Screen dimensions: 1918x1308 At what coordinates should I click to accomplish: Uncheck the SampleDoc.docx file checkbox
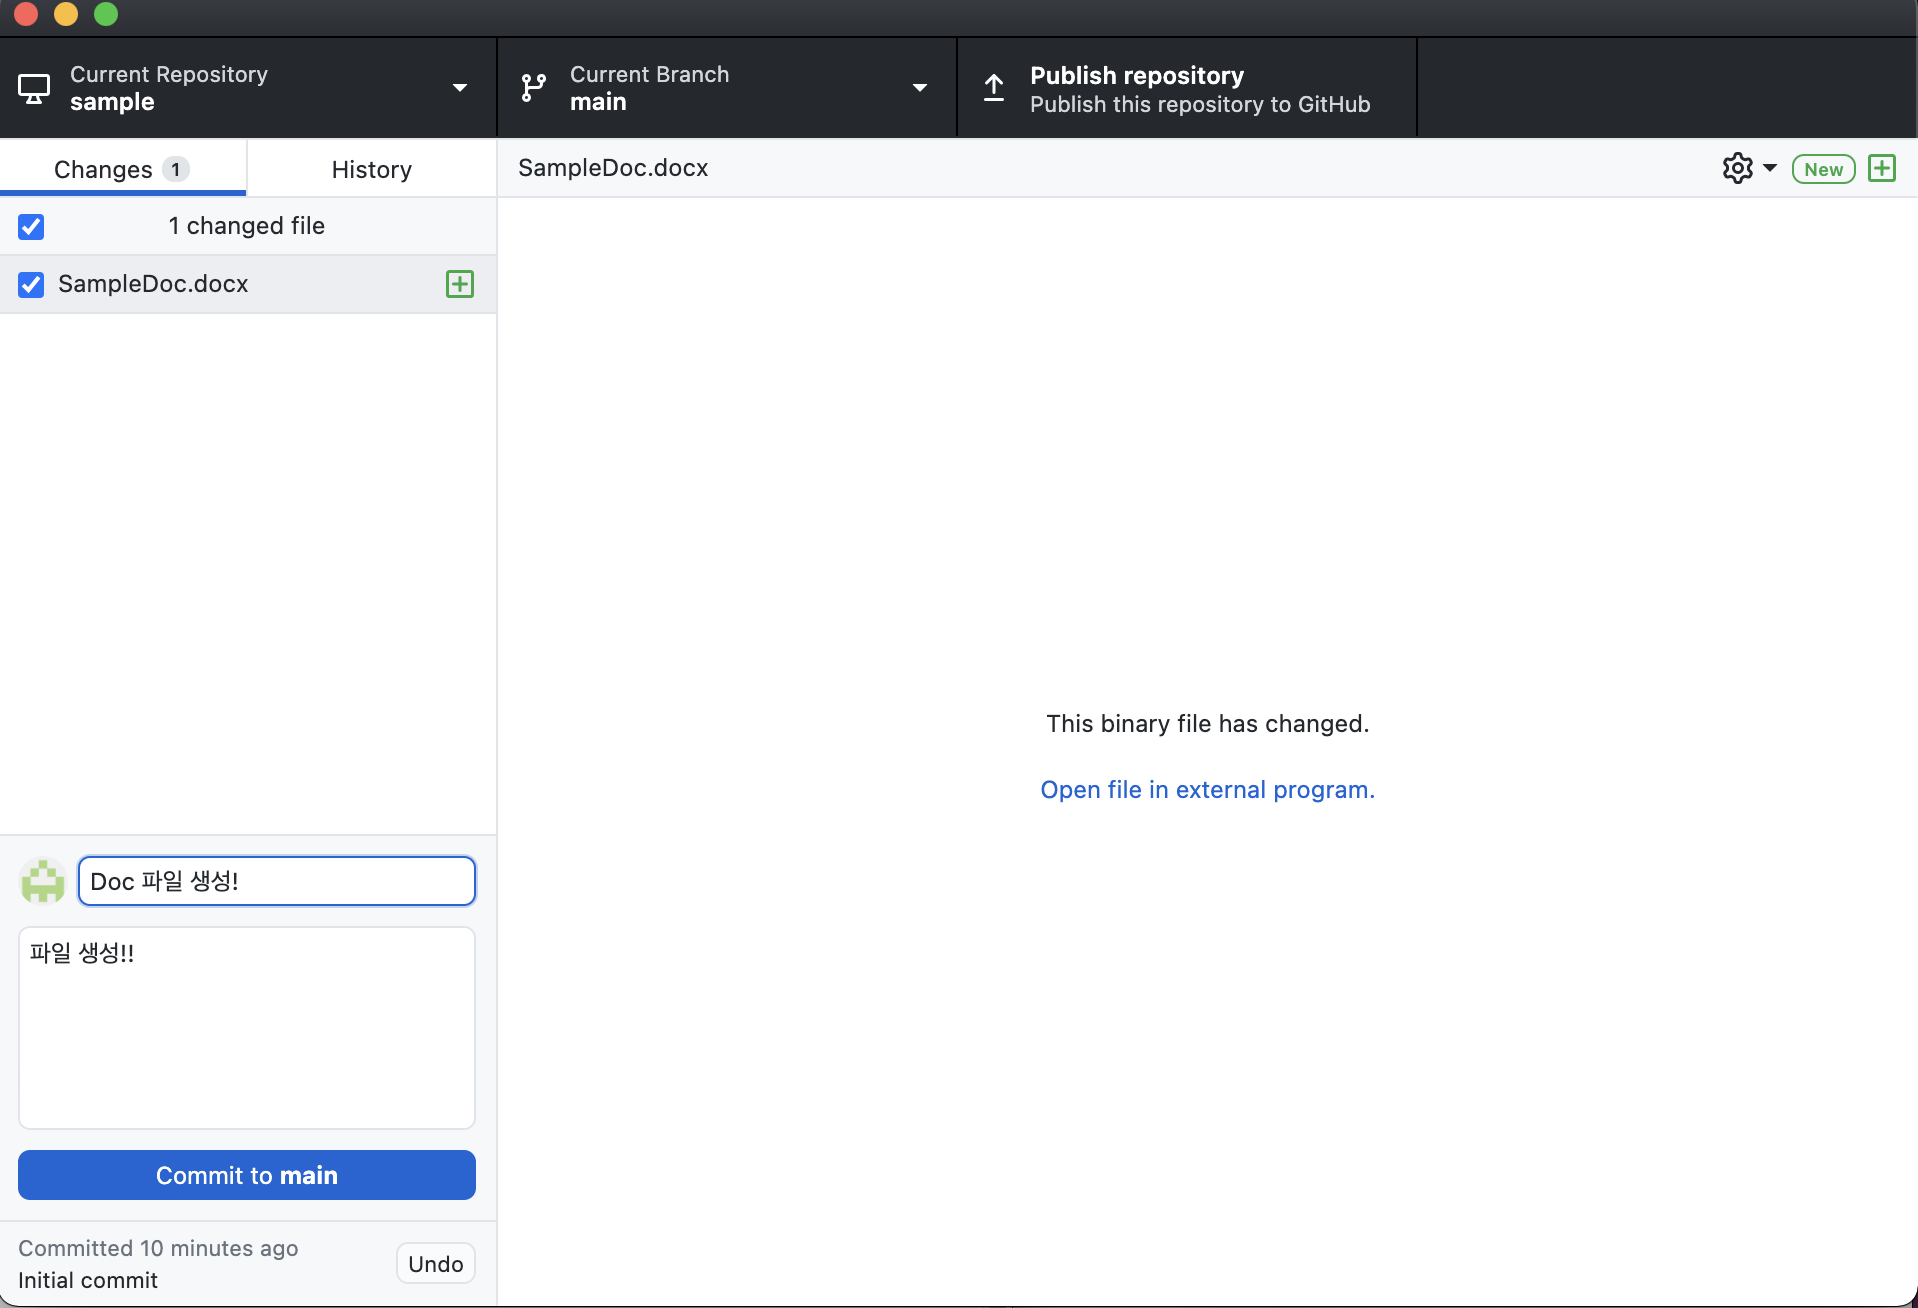(x=31, y=284)
